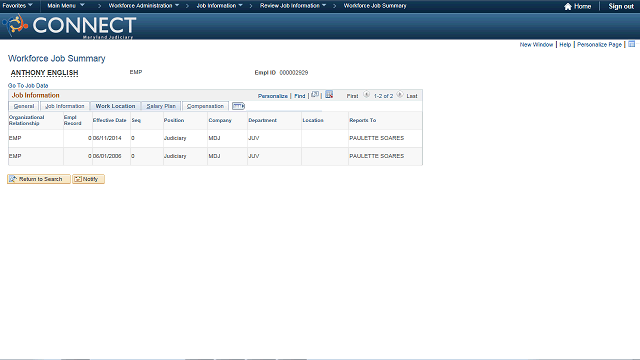Click Personalize in the Job Information grid

273,96
